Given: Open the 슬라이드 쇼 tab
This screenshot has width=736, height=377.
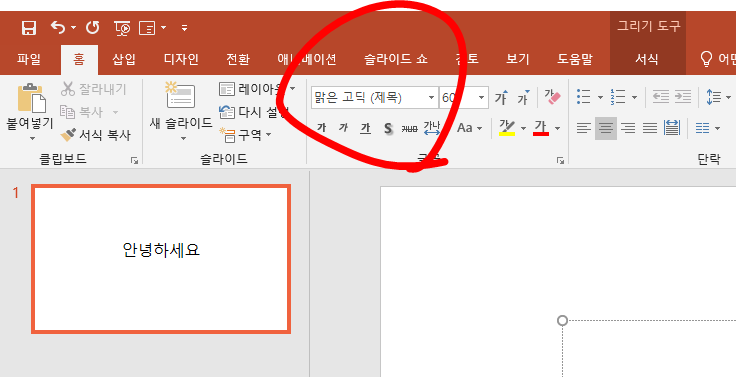Looking at the screenshot, I should 396,60.
